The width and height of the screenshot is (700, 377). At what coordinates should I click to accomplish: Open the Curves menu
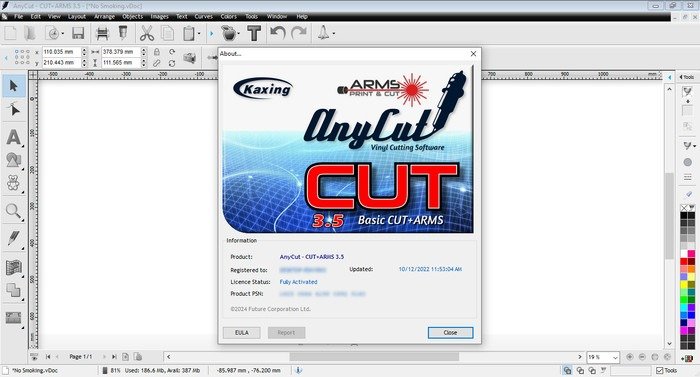(204, 17)
